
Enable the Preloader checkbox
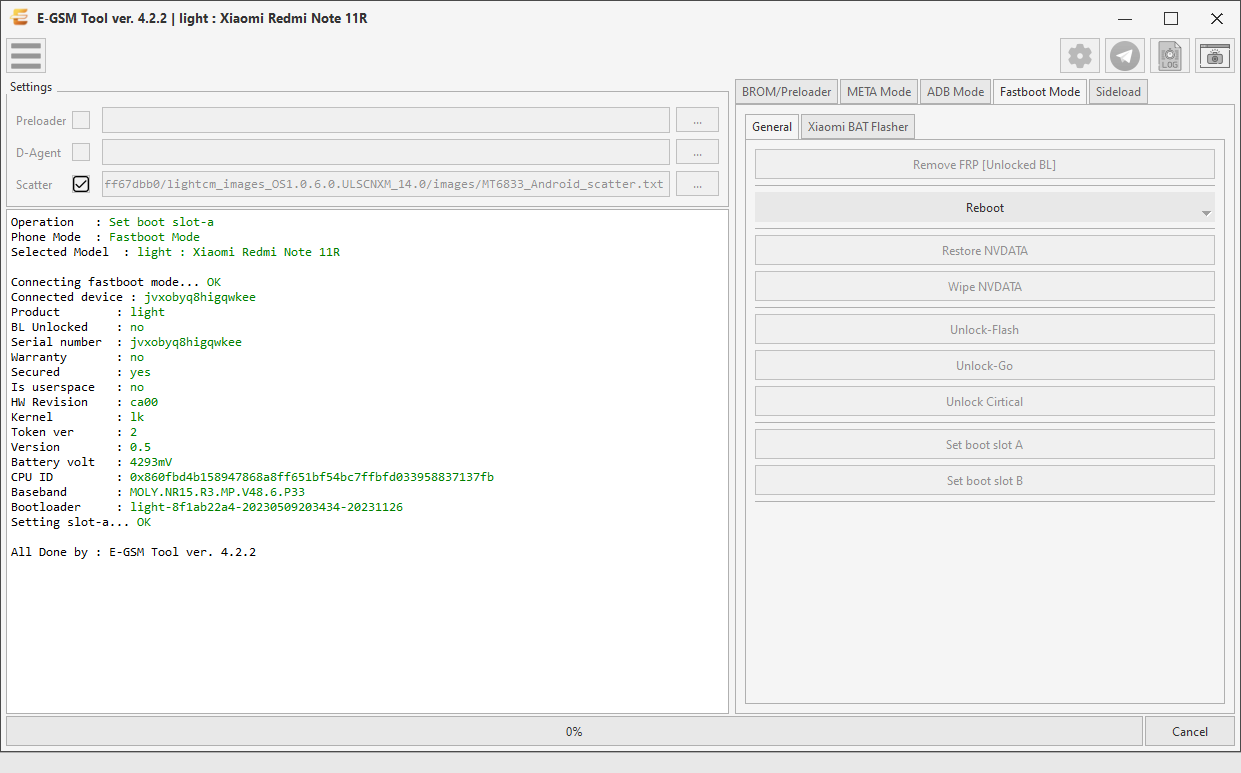tap(81, 120)
